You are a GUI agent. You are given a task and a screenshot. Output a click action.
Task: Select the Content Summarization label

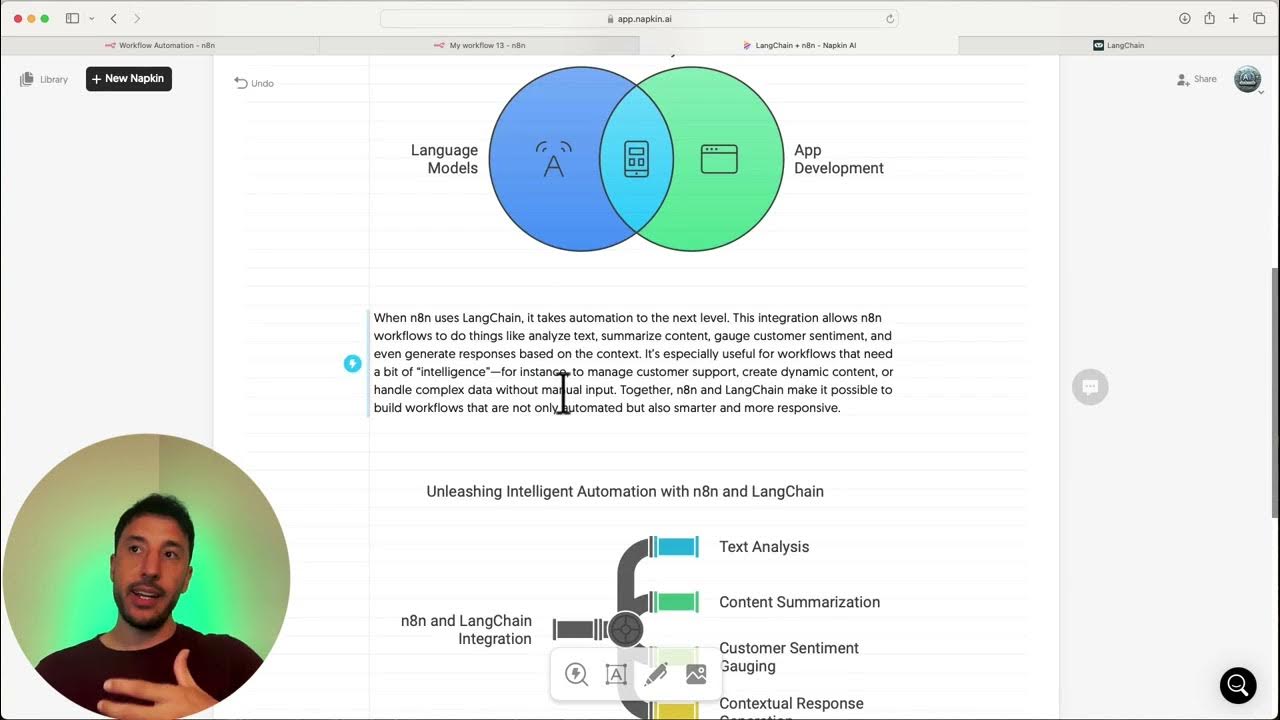pyautogui.click(x=800, y=602)
